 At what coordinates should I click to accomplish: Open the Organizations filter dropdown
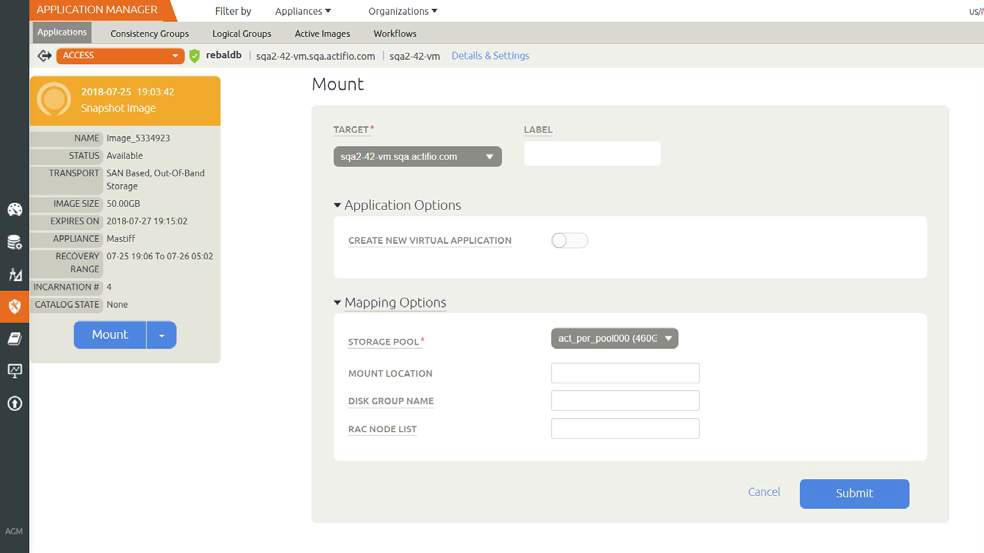(403, 11)
